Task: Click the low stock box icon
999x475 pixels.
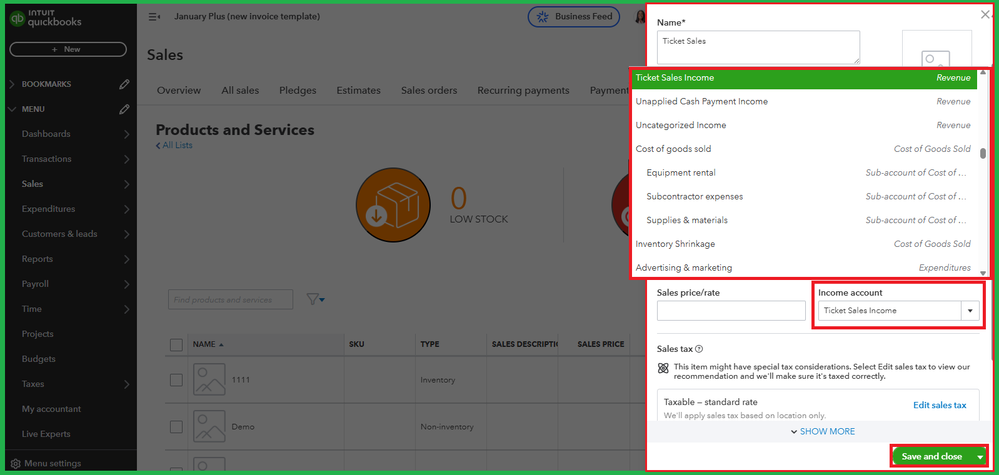Action: click(x=393, y=204)
